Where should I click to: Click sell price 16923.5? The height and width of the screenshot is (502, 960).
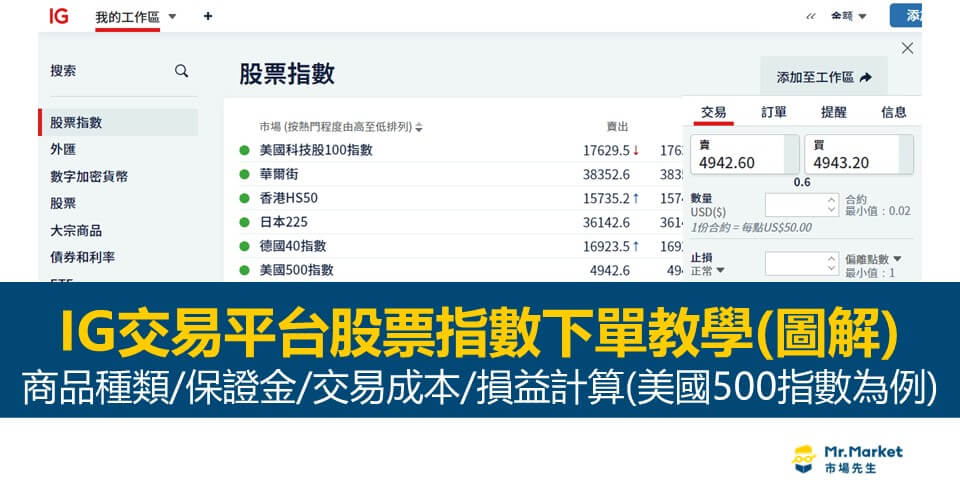606,246
